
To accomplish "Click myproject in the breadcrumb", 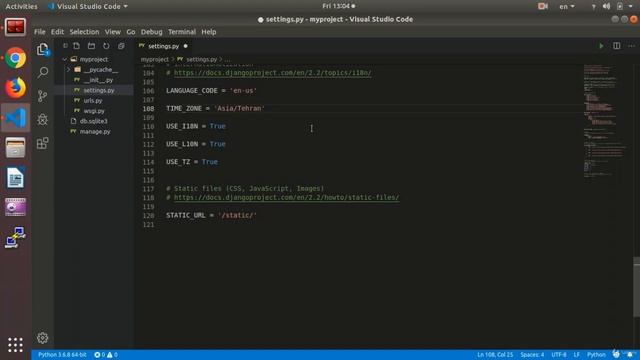I will 154,60.
